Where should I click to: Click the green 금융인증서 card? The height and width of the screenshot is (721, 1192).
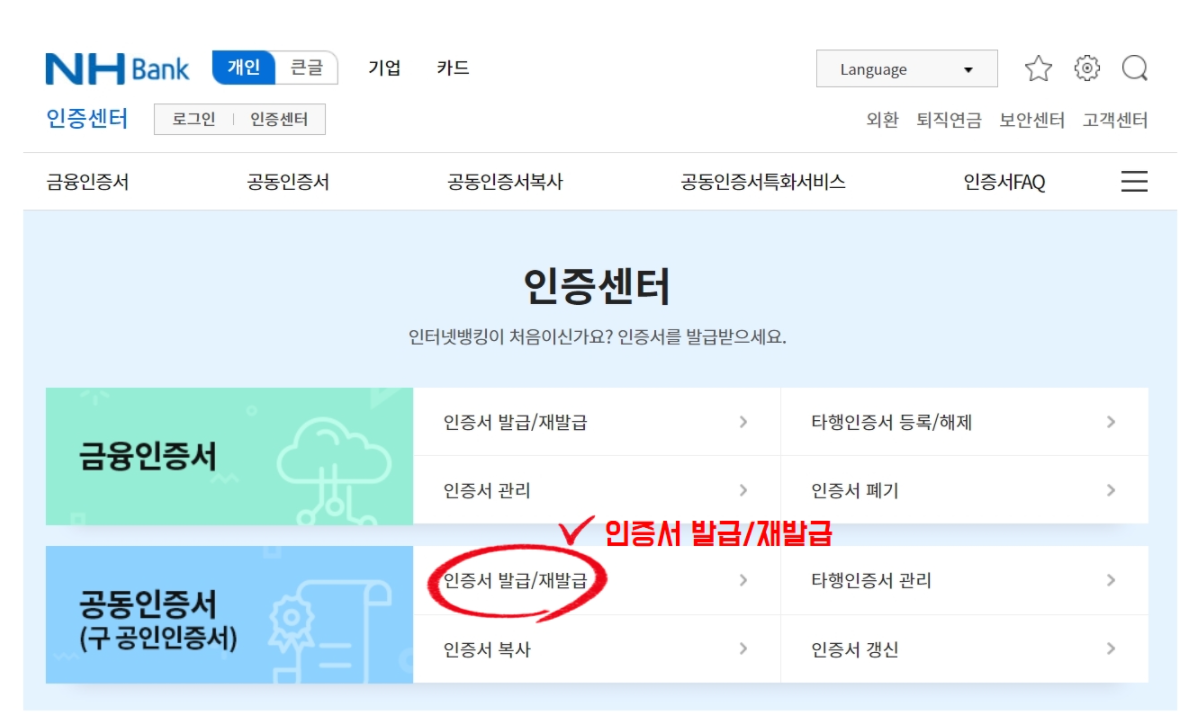tap(230, 456)
